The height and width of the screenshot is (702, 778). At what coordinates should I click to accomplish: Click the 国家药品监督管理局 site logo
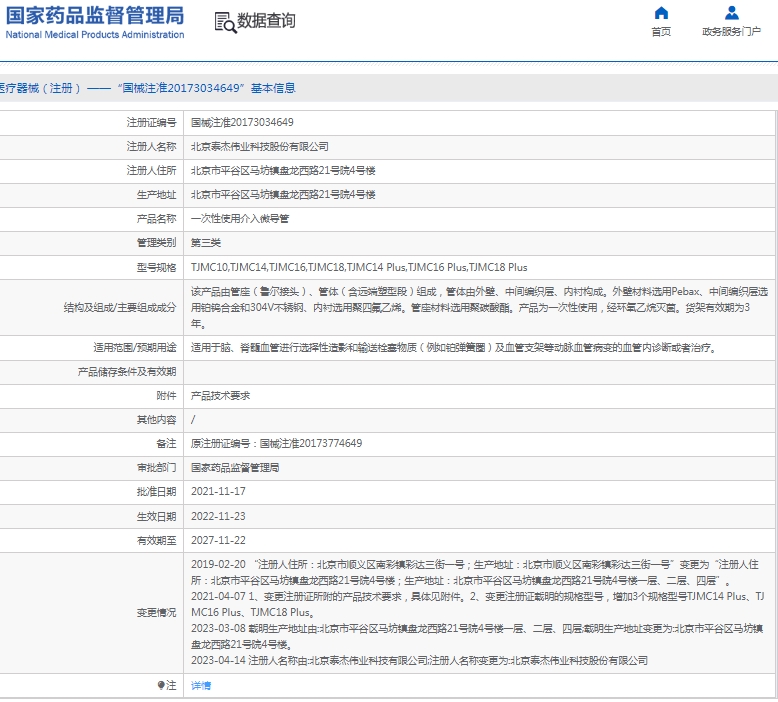(x=93, y=21)
